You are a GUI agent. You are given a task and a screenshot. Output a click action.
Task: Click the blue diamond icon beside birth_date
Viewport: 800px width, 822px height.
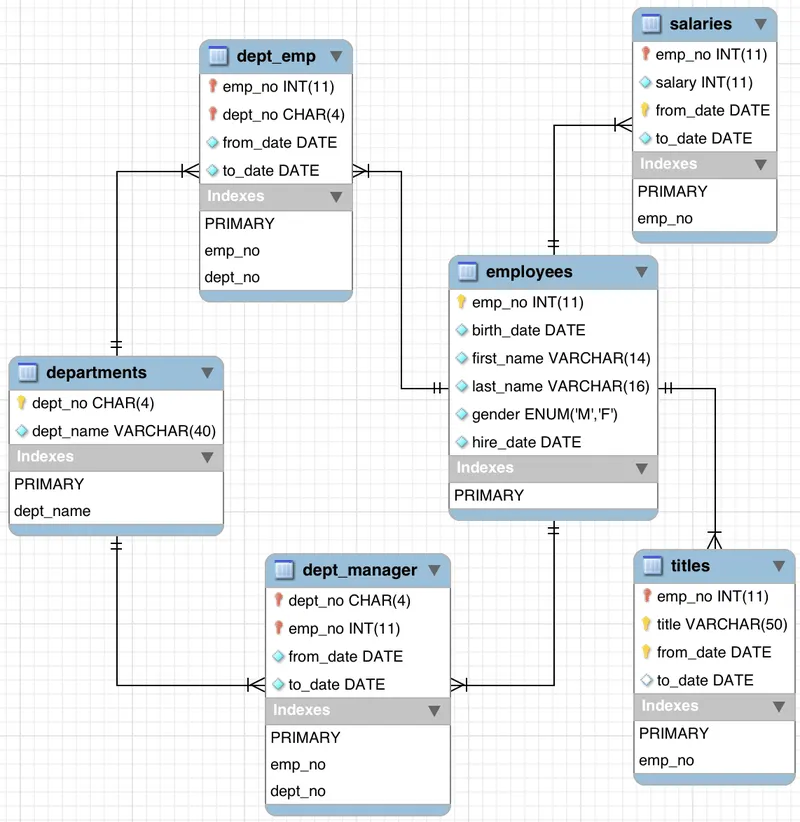click(461, 330)
